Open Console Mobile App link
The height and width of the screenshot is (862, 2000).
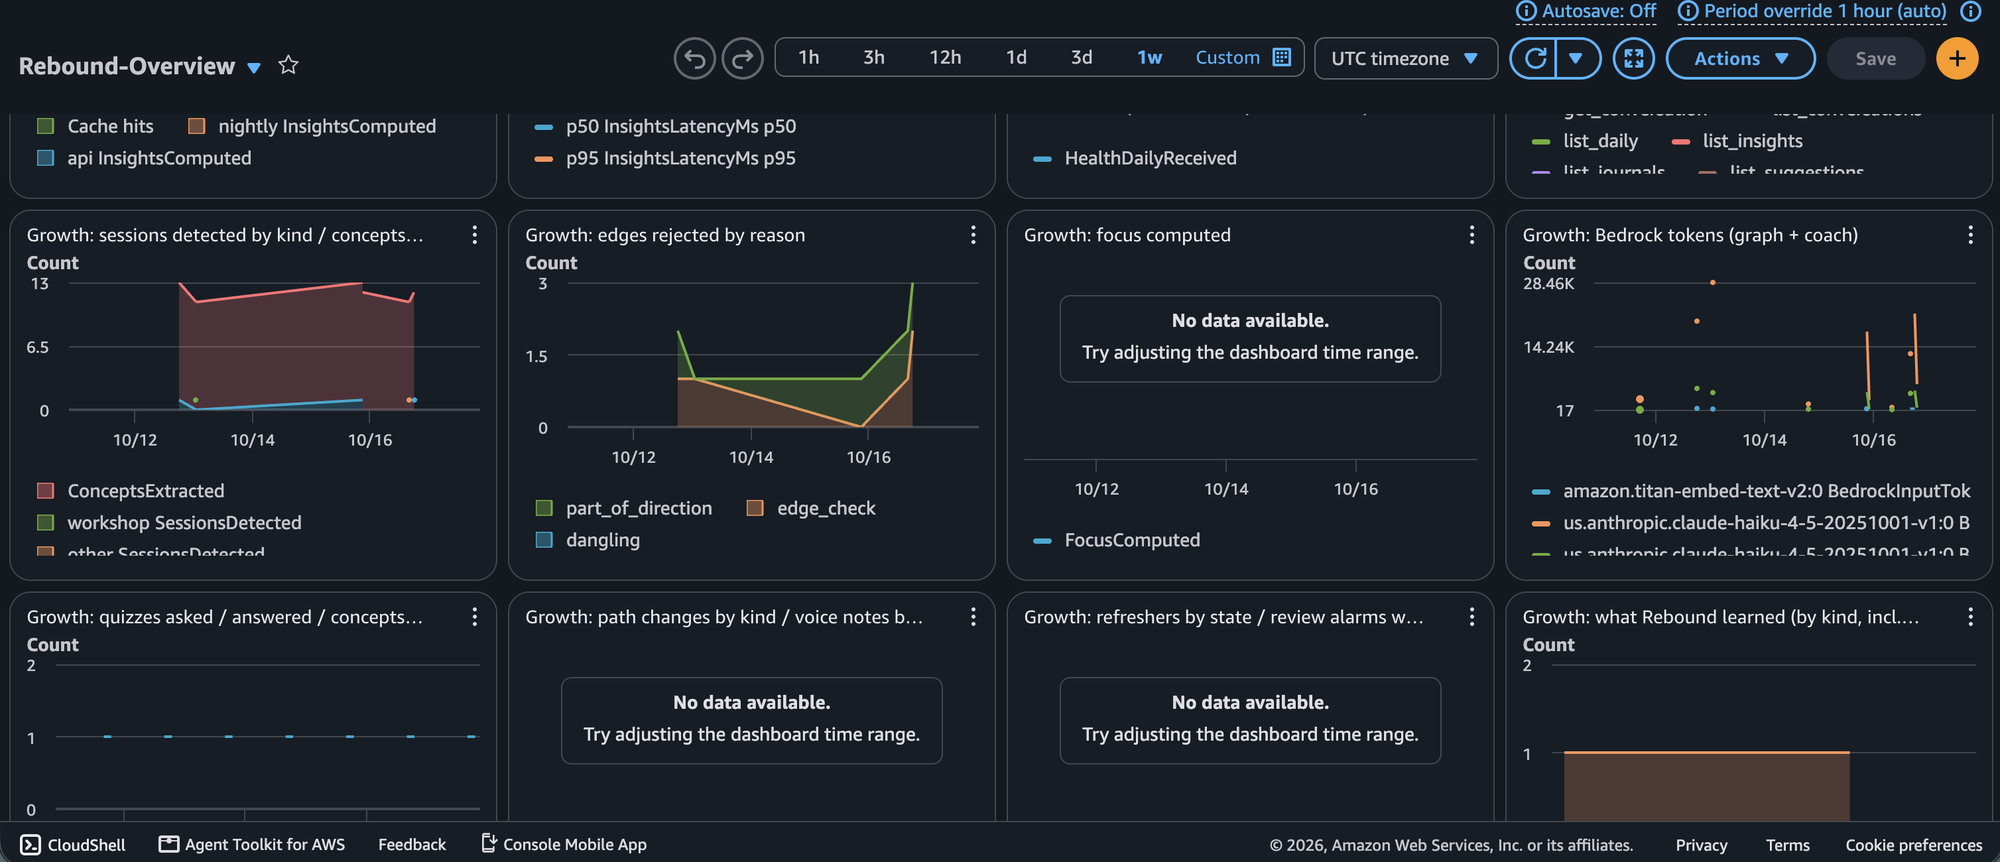[x=564, y=845]
